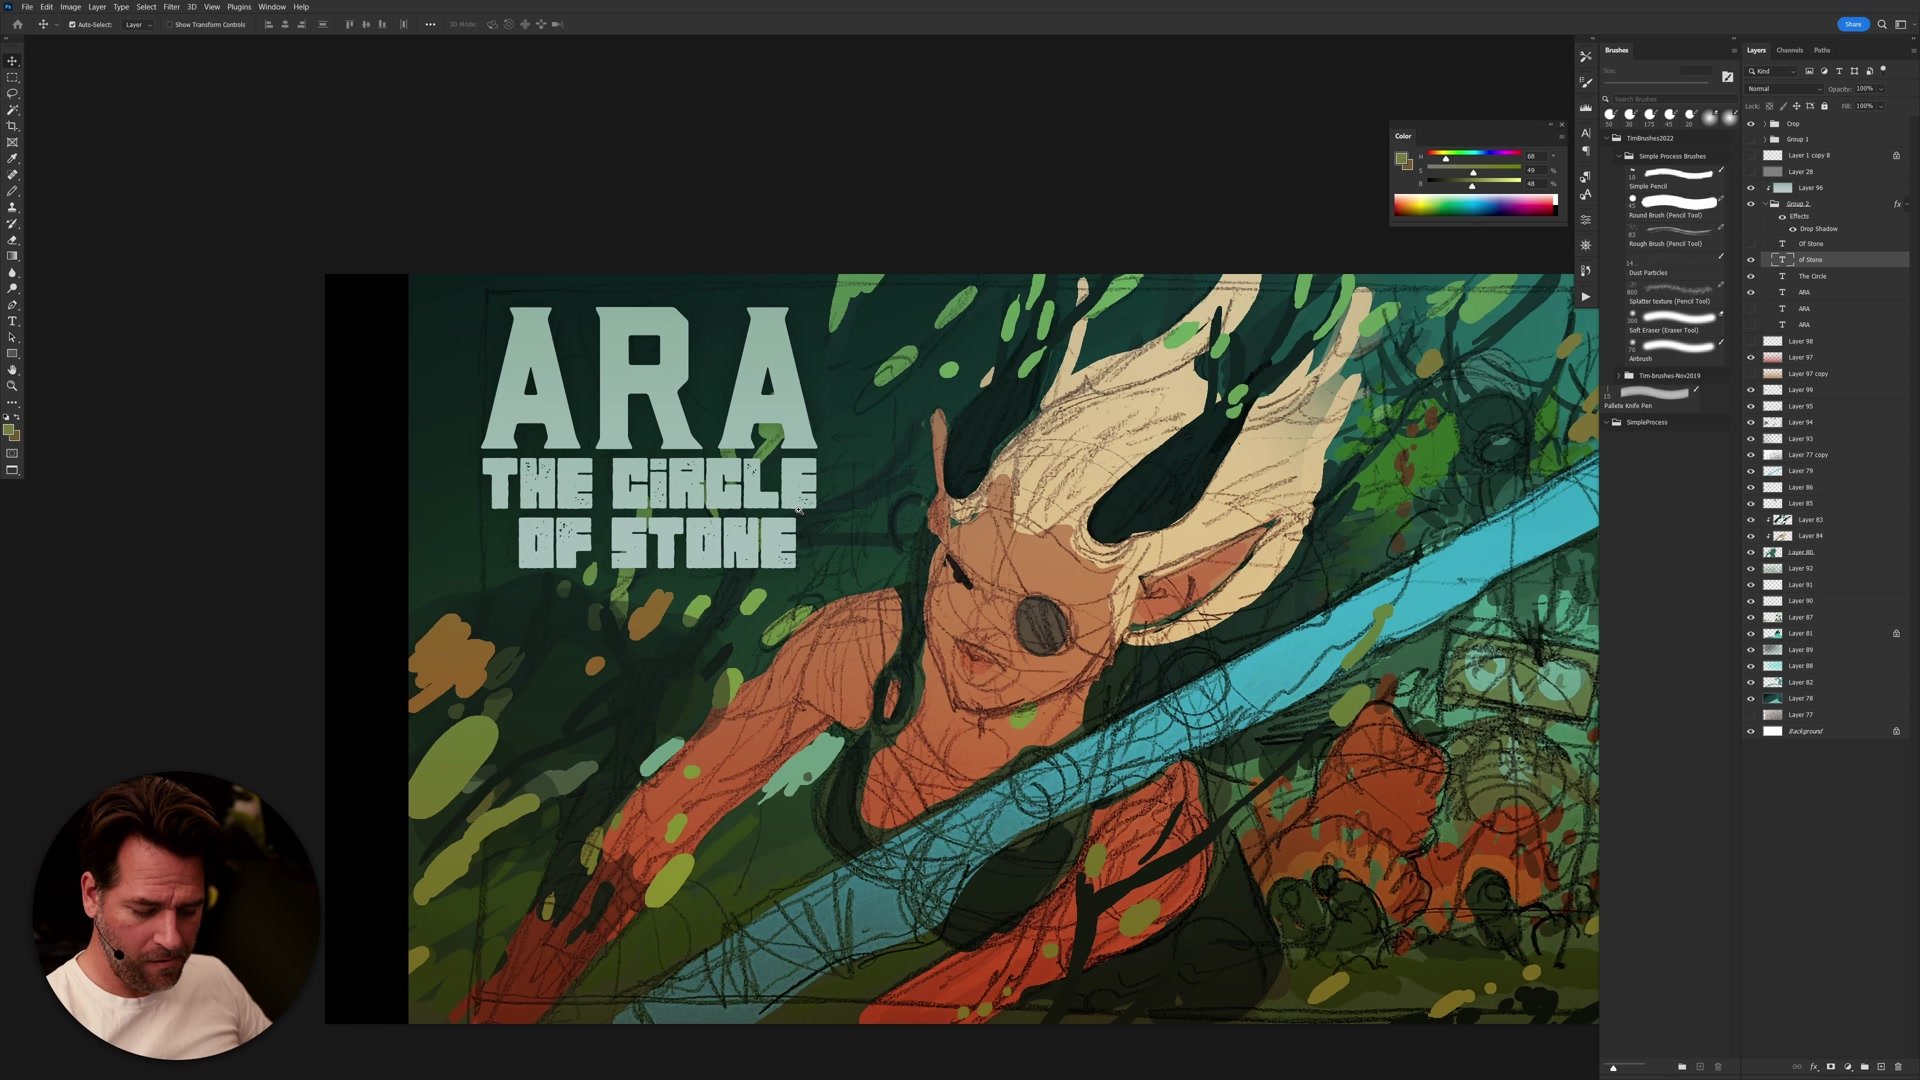This screenshot has height=1080, width=1920.
Task: Toggle visibility of Group 2
Action: pos(1750,203)
